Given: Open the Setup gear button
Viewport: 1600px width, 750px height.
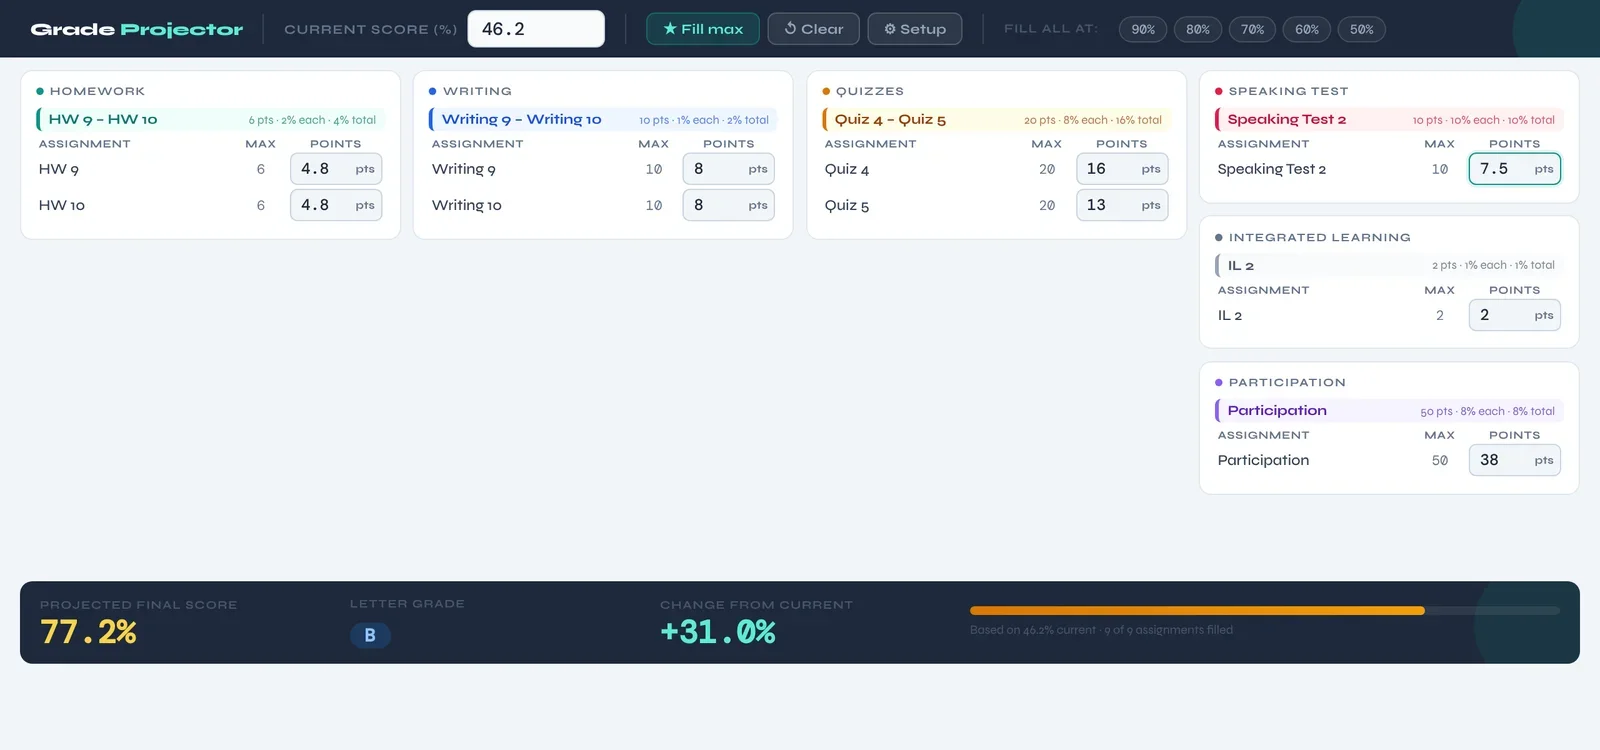Looking at the screenshot, I should click(x=914, y=29).
